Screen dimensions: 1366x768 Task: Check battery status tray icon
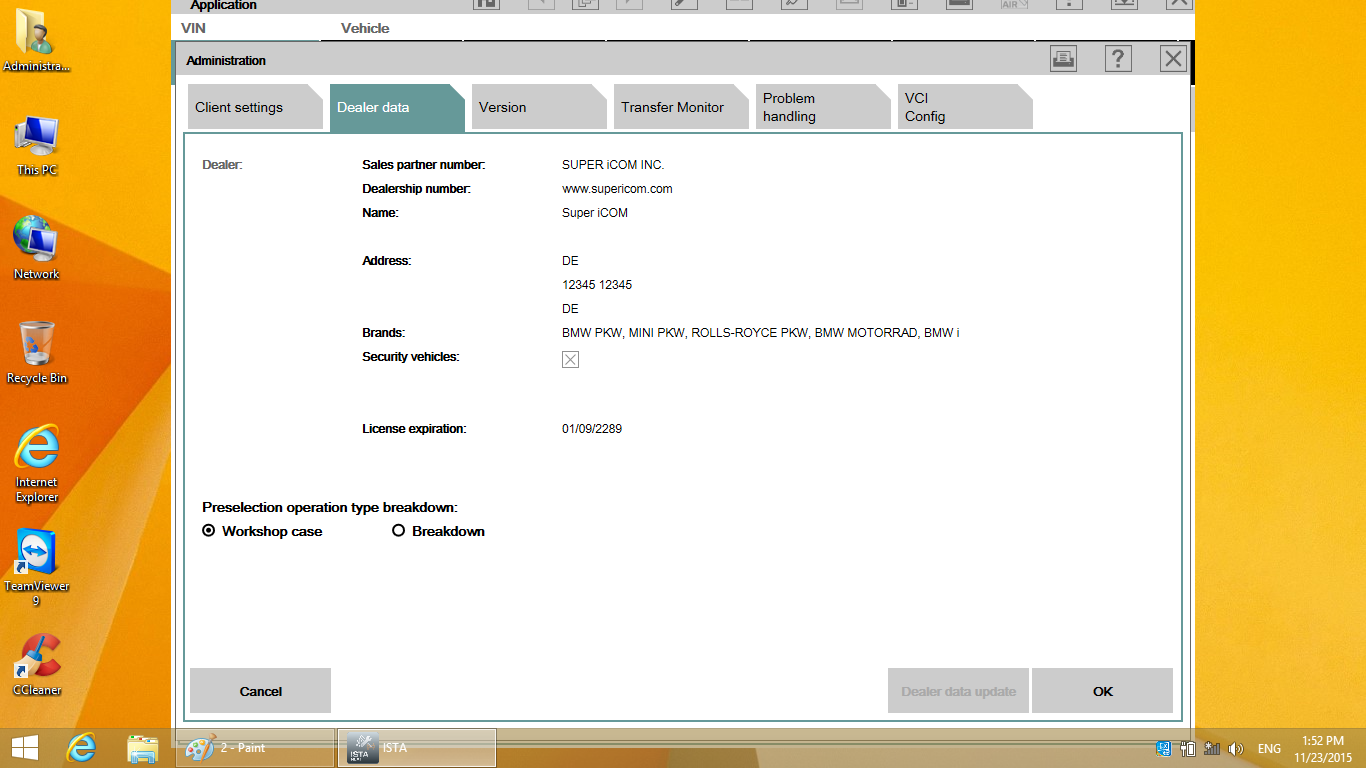click(x=1188, y=748)
